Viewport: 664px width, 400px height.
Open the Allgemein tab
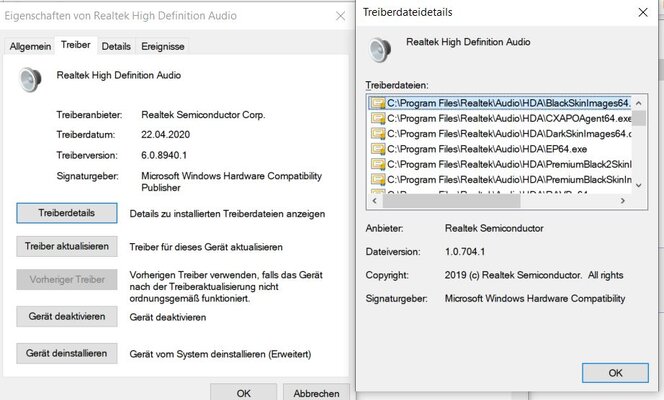[30, 47]
